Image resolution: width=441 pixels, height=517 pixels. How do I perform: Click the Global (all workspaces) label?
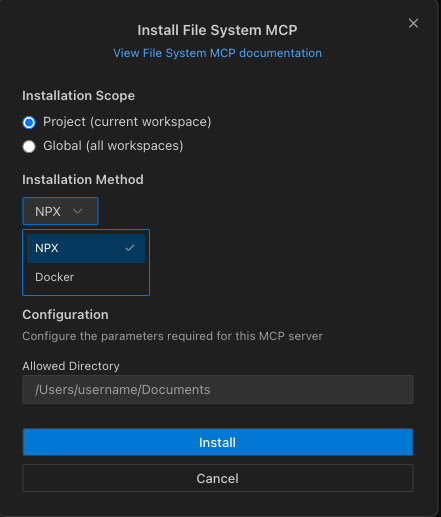113,146
